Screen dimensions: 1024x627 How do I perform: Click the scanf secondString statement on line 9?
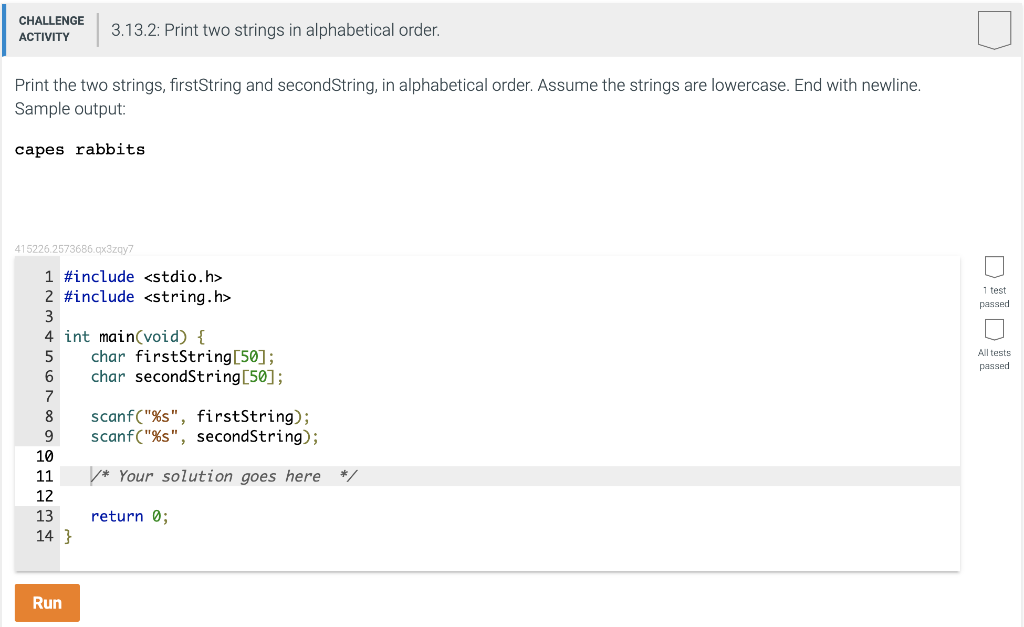click(204, 436)
